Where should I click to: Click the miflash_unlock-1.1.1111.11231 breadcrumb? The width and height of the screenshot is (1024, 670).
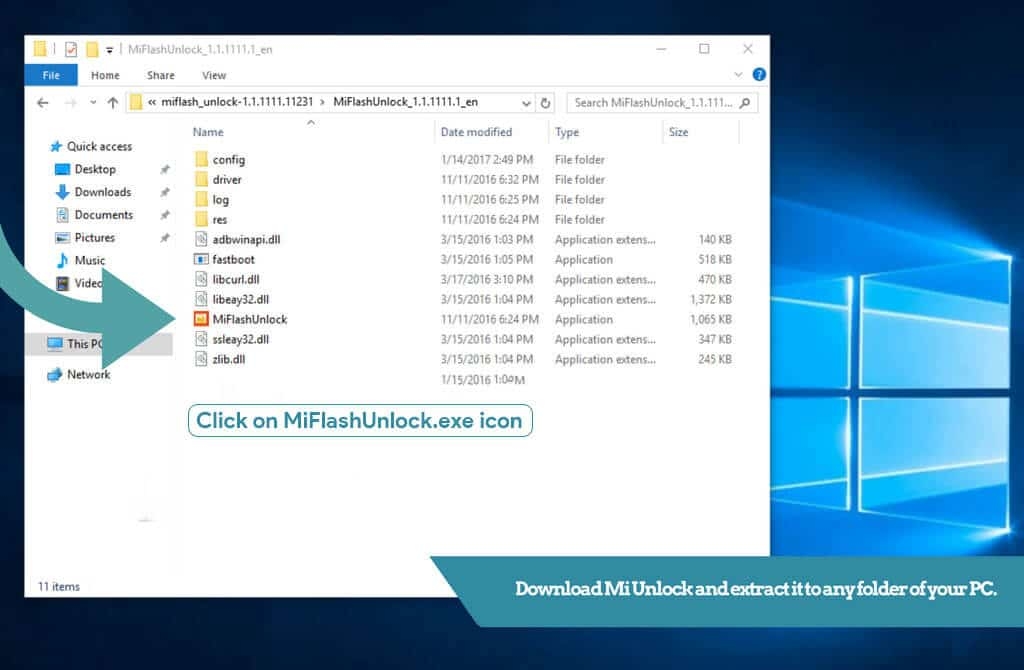click(x=237, y=102)
